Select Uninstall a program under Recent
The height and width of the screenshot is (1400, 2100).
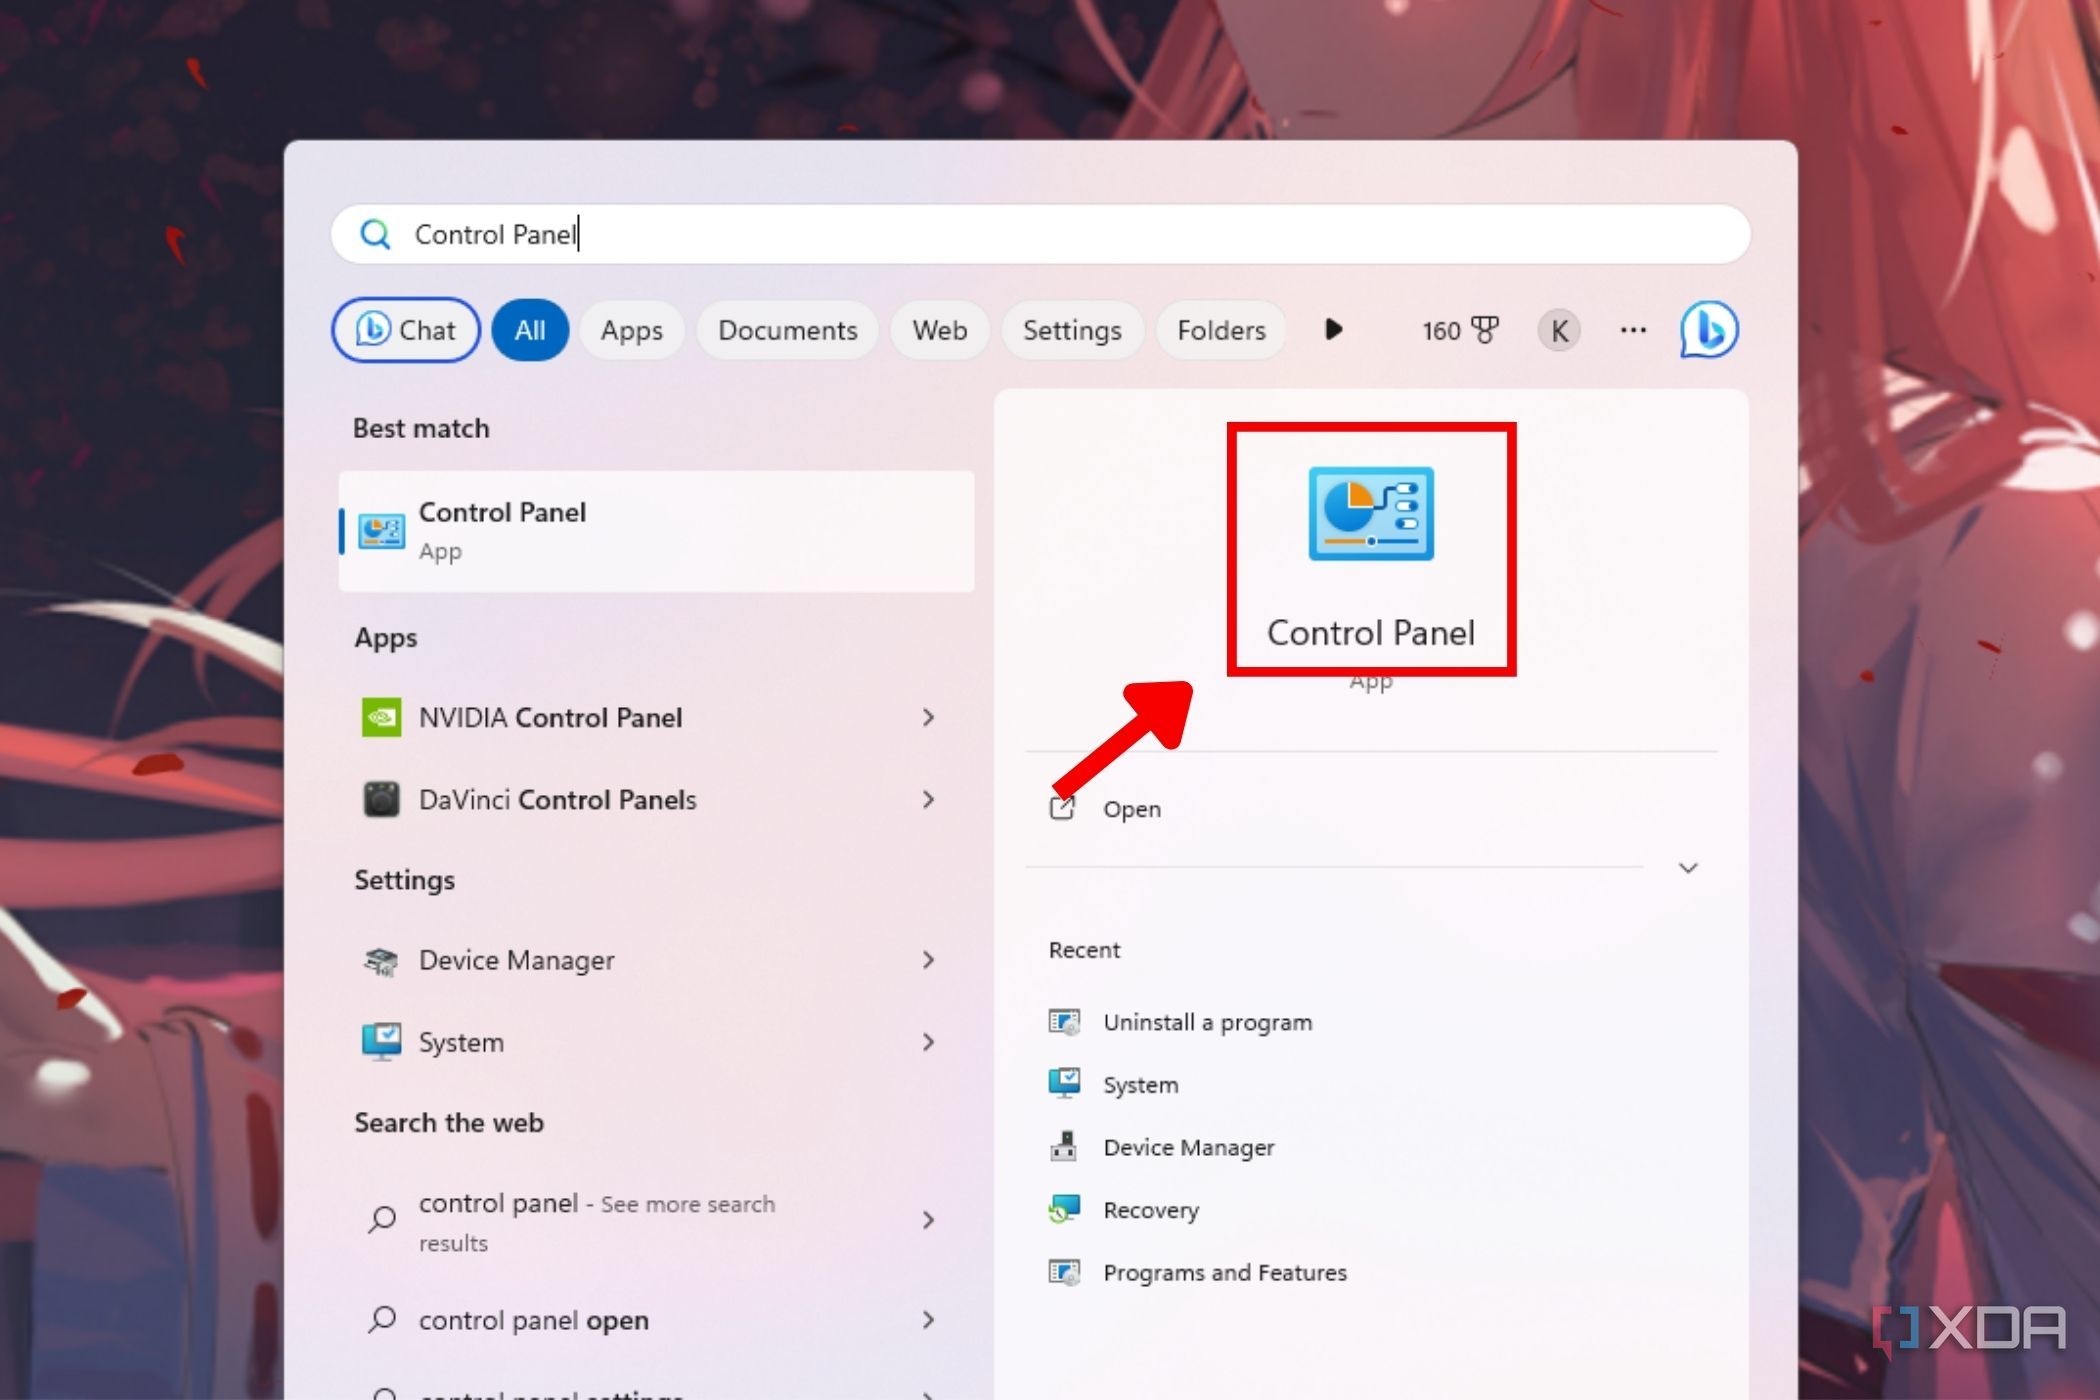tap(1207, 1022)
